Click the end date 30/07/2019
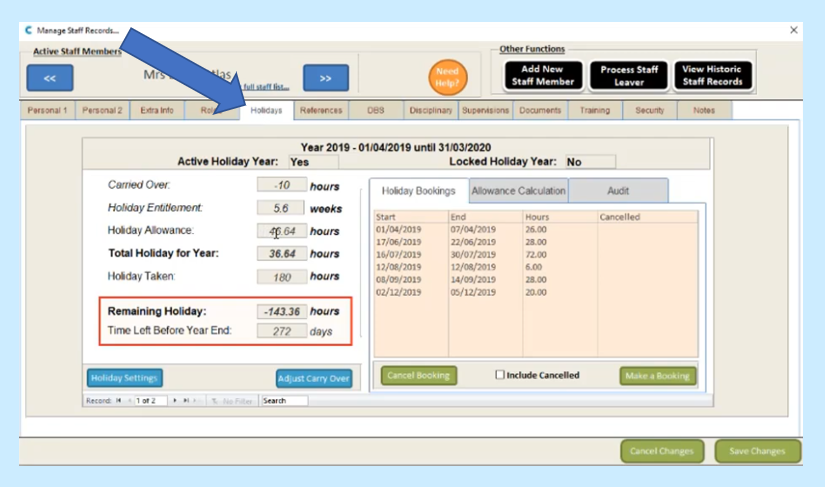Screen dimensions: 825x487 click(473, 255)
